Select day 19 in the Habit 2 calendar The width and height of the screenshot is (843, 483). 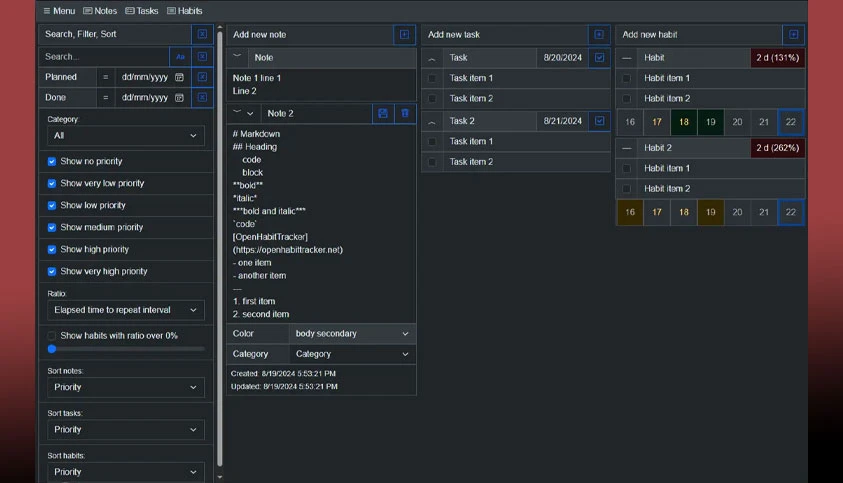(x=711, y=212)
